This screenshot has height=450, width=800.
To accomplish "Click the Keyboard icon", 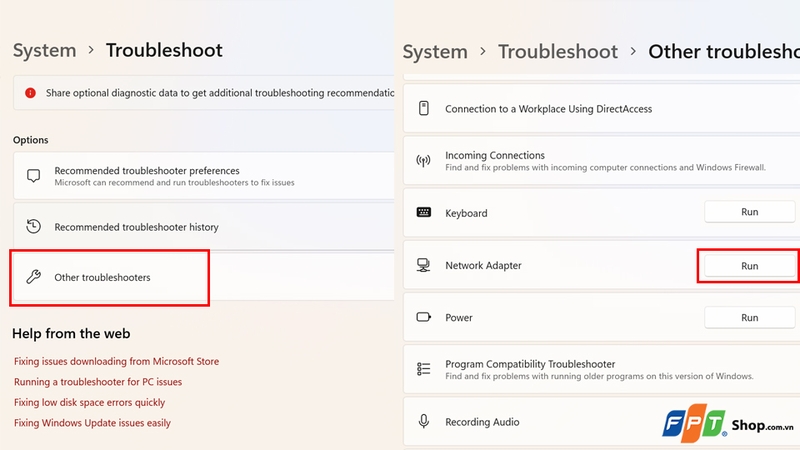I will pos(423,212).
